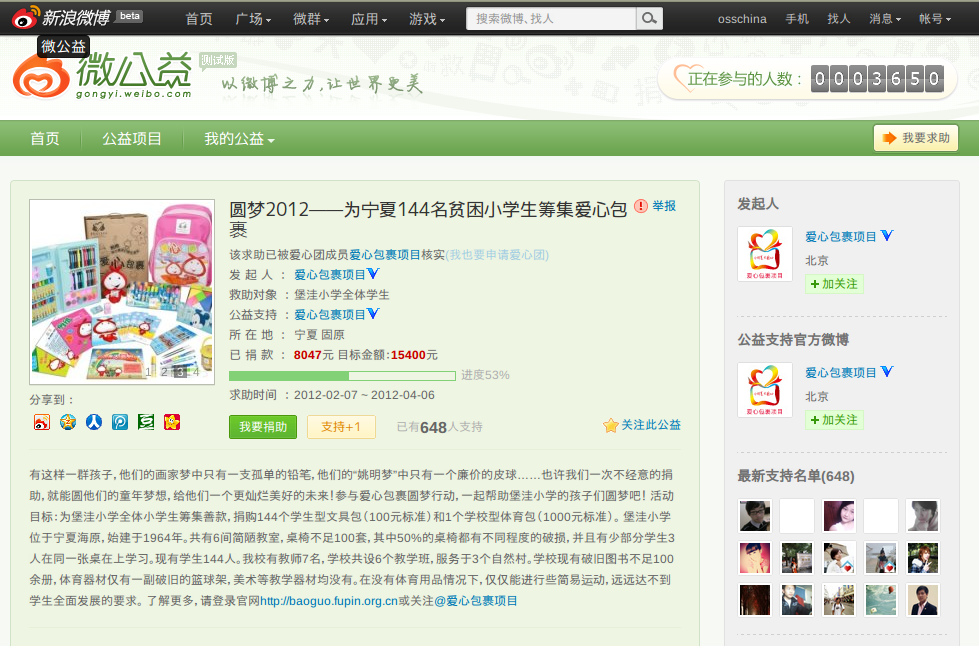Click 加关注 under 发起人
The width and height of the screenshot is (979, 646).
(x=834, y=284)
